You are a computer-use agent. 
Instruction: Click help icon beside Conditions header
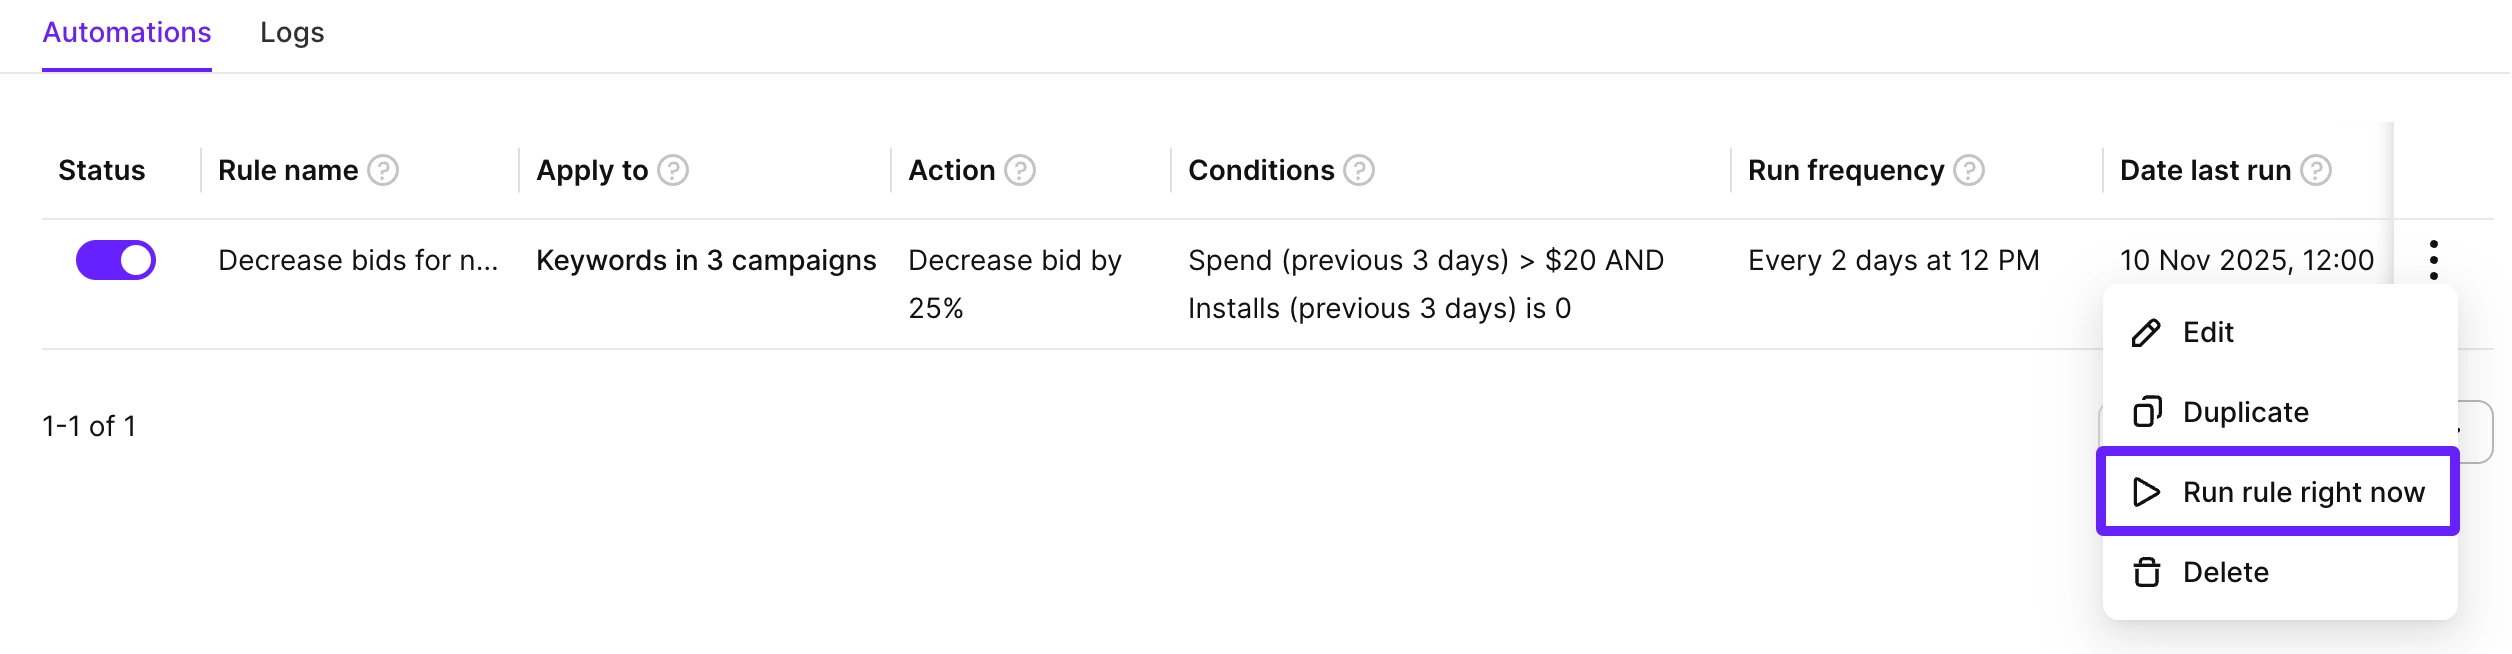pyautogui.click(x=1359, y=171)
